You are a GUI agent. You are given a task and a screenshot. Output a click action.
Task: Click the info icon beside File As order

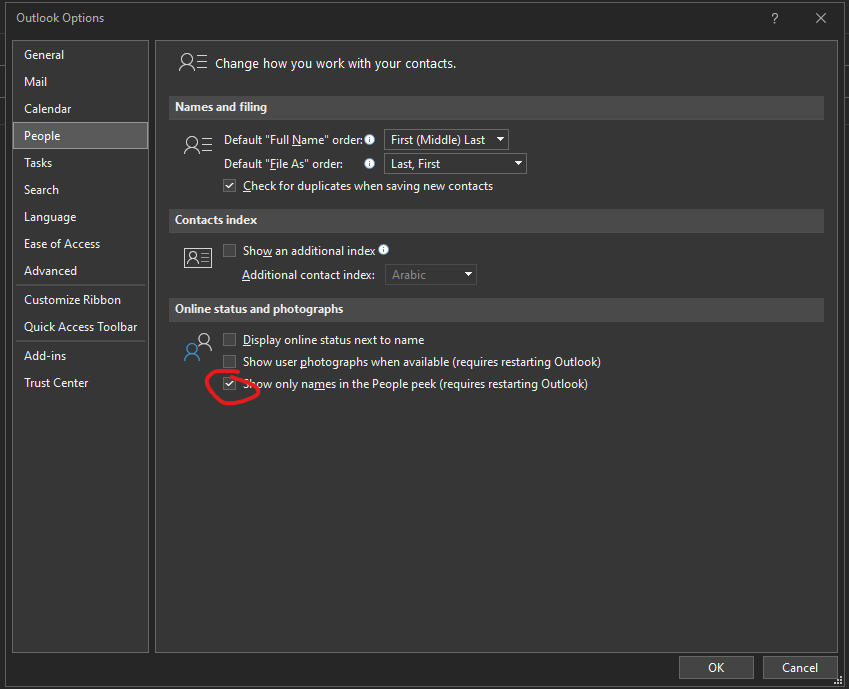click(x=370, y=164)
